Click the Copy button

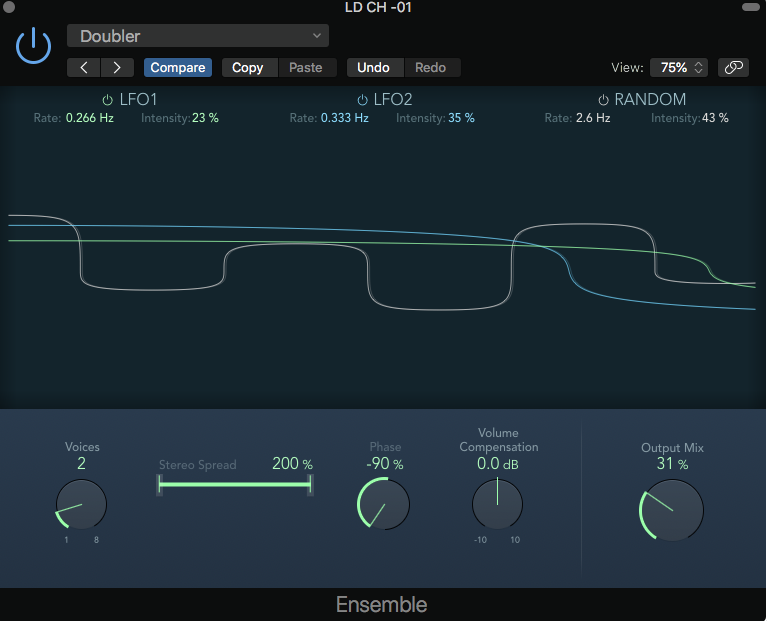(x=247, y=68)
